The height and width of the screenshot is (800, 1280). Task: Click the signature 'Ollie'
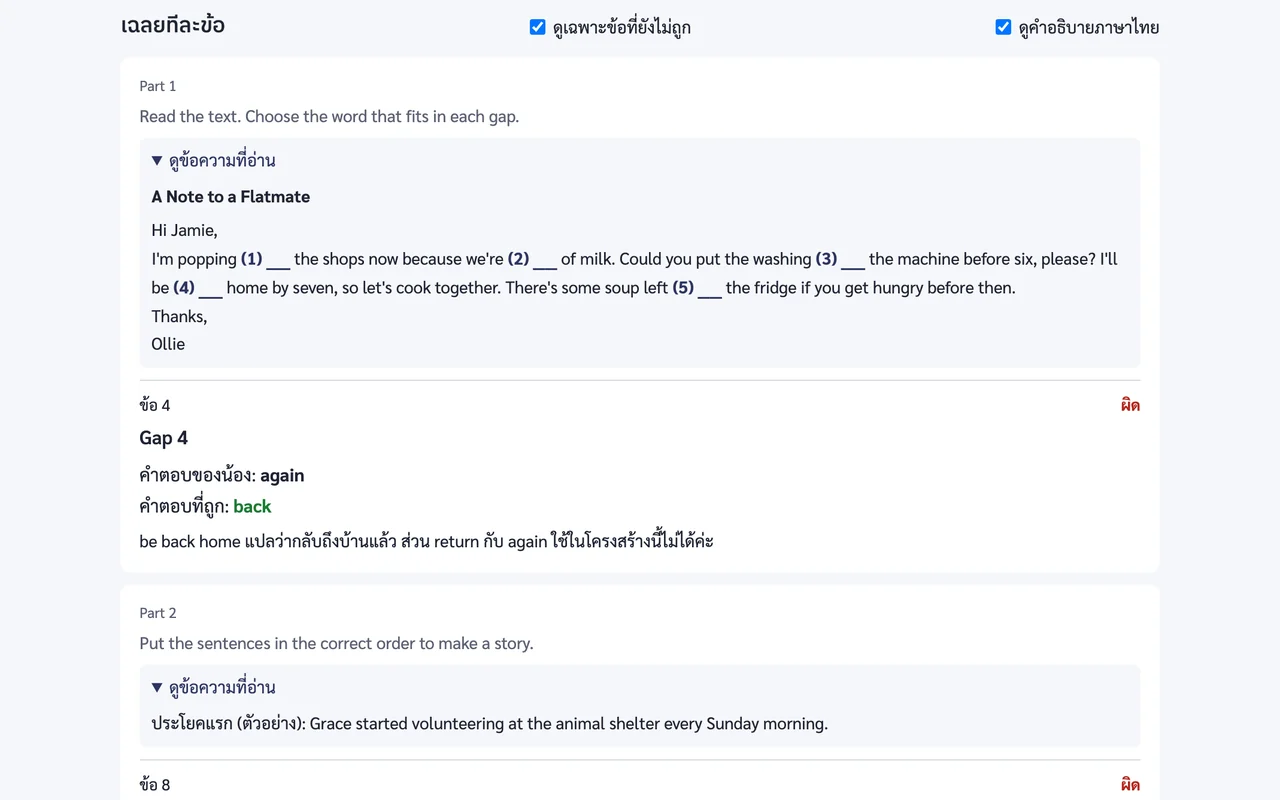168,344
